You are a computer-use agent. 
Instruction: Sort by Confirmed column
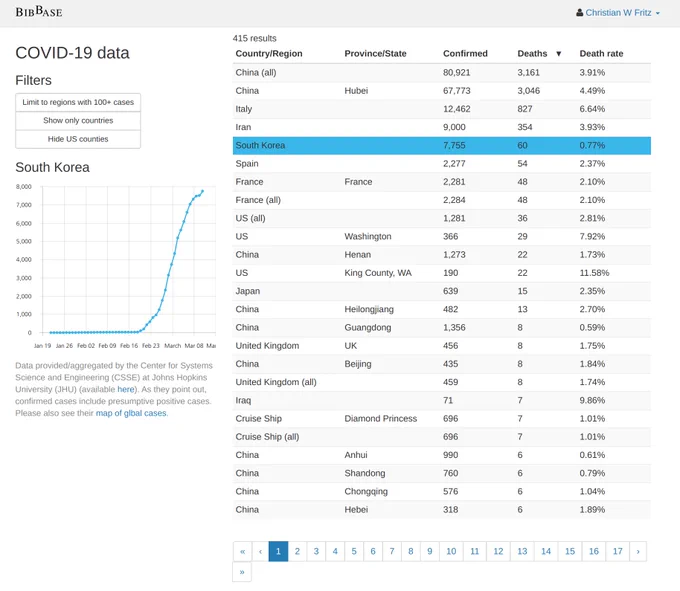(465, 53)
